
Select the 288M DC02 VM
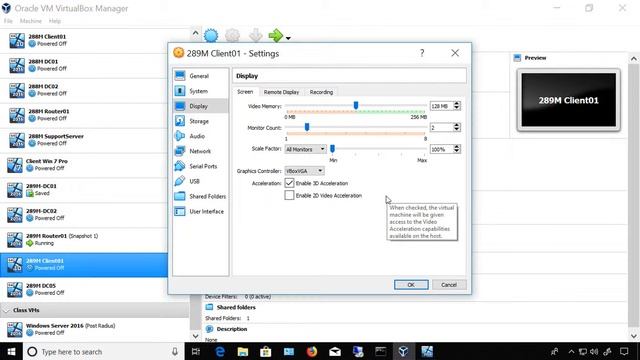coord(95,90)
